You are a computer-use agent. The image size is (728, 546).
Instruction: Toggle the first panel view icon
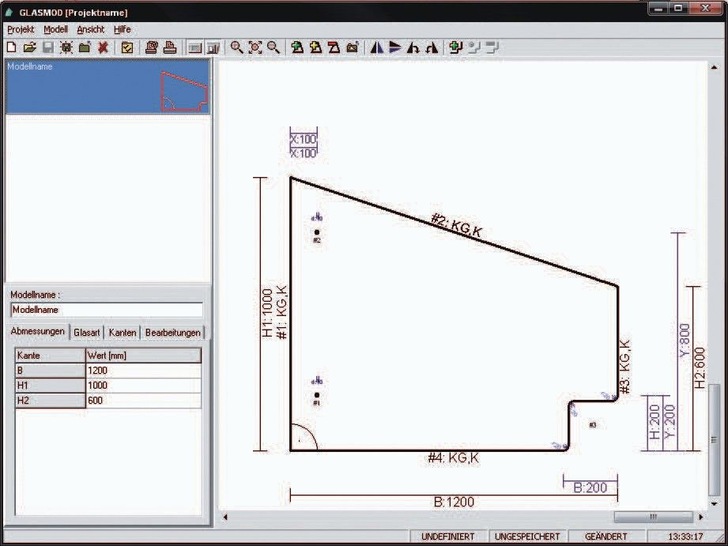(x=195, y=47)
